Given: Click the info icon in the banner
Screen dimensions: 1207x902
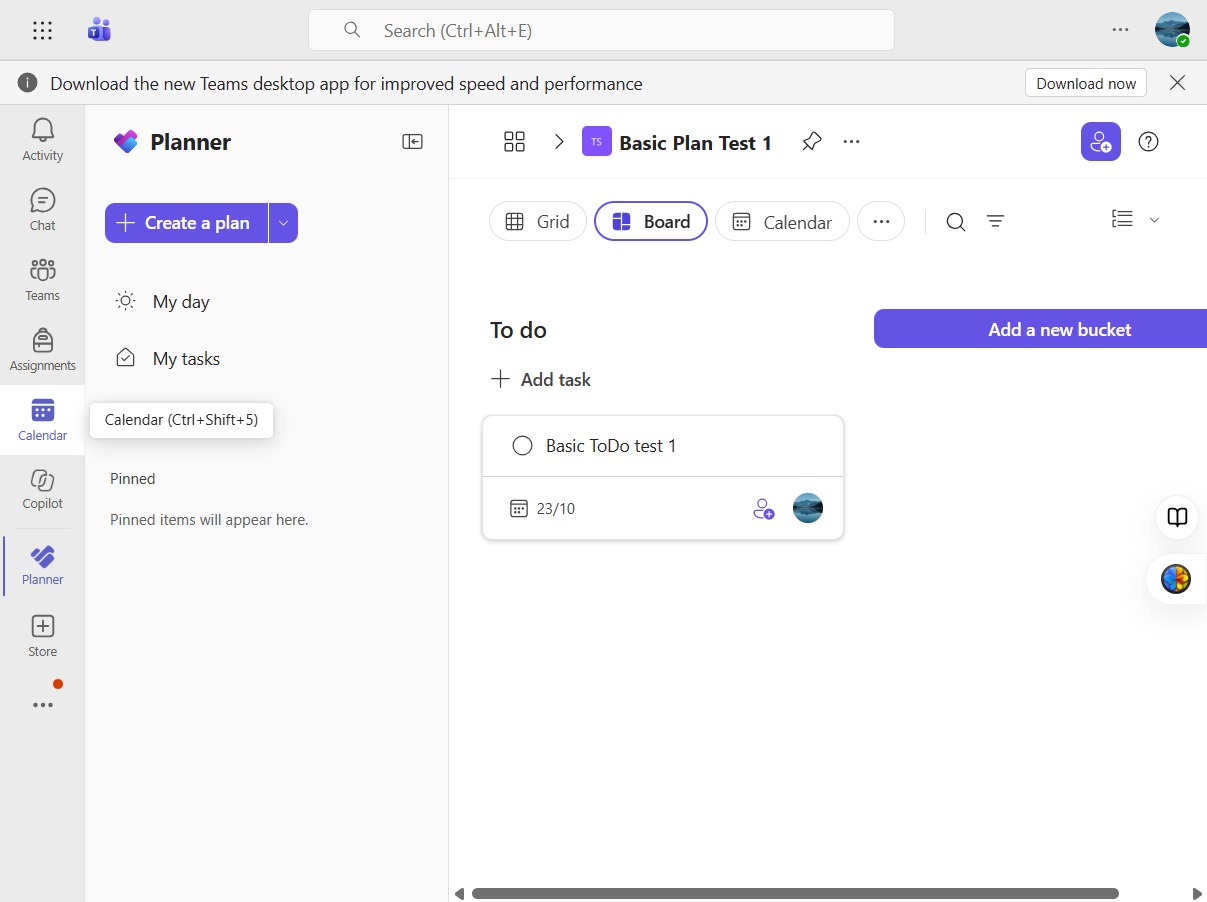Looking at the screenshot, I should [28, 83].
